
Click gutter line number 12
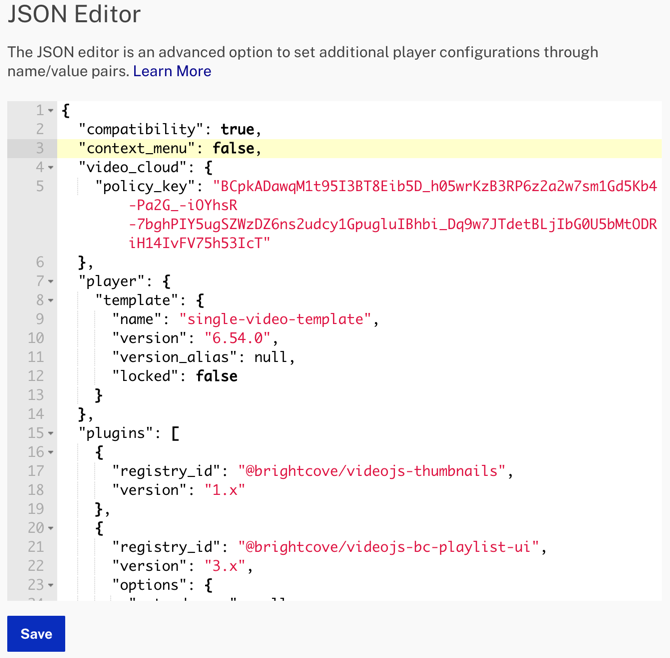coord(36,376)
